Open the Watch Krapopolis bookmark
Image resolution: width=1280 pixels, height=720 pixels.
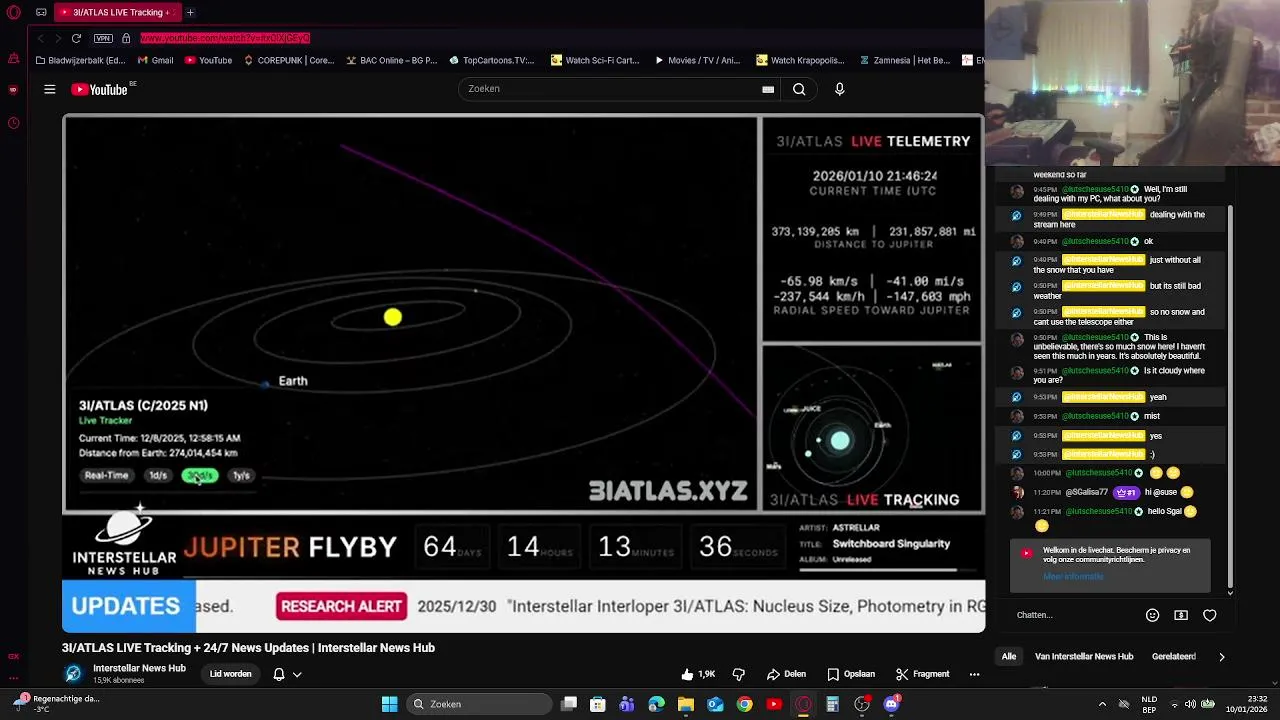click(800, 60)
